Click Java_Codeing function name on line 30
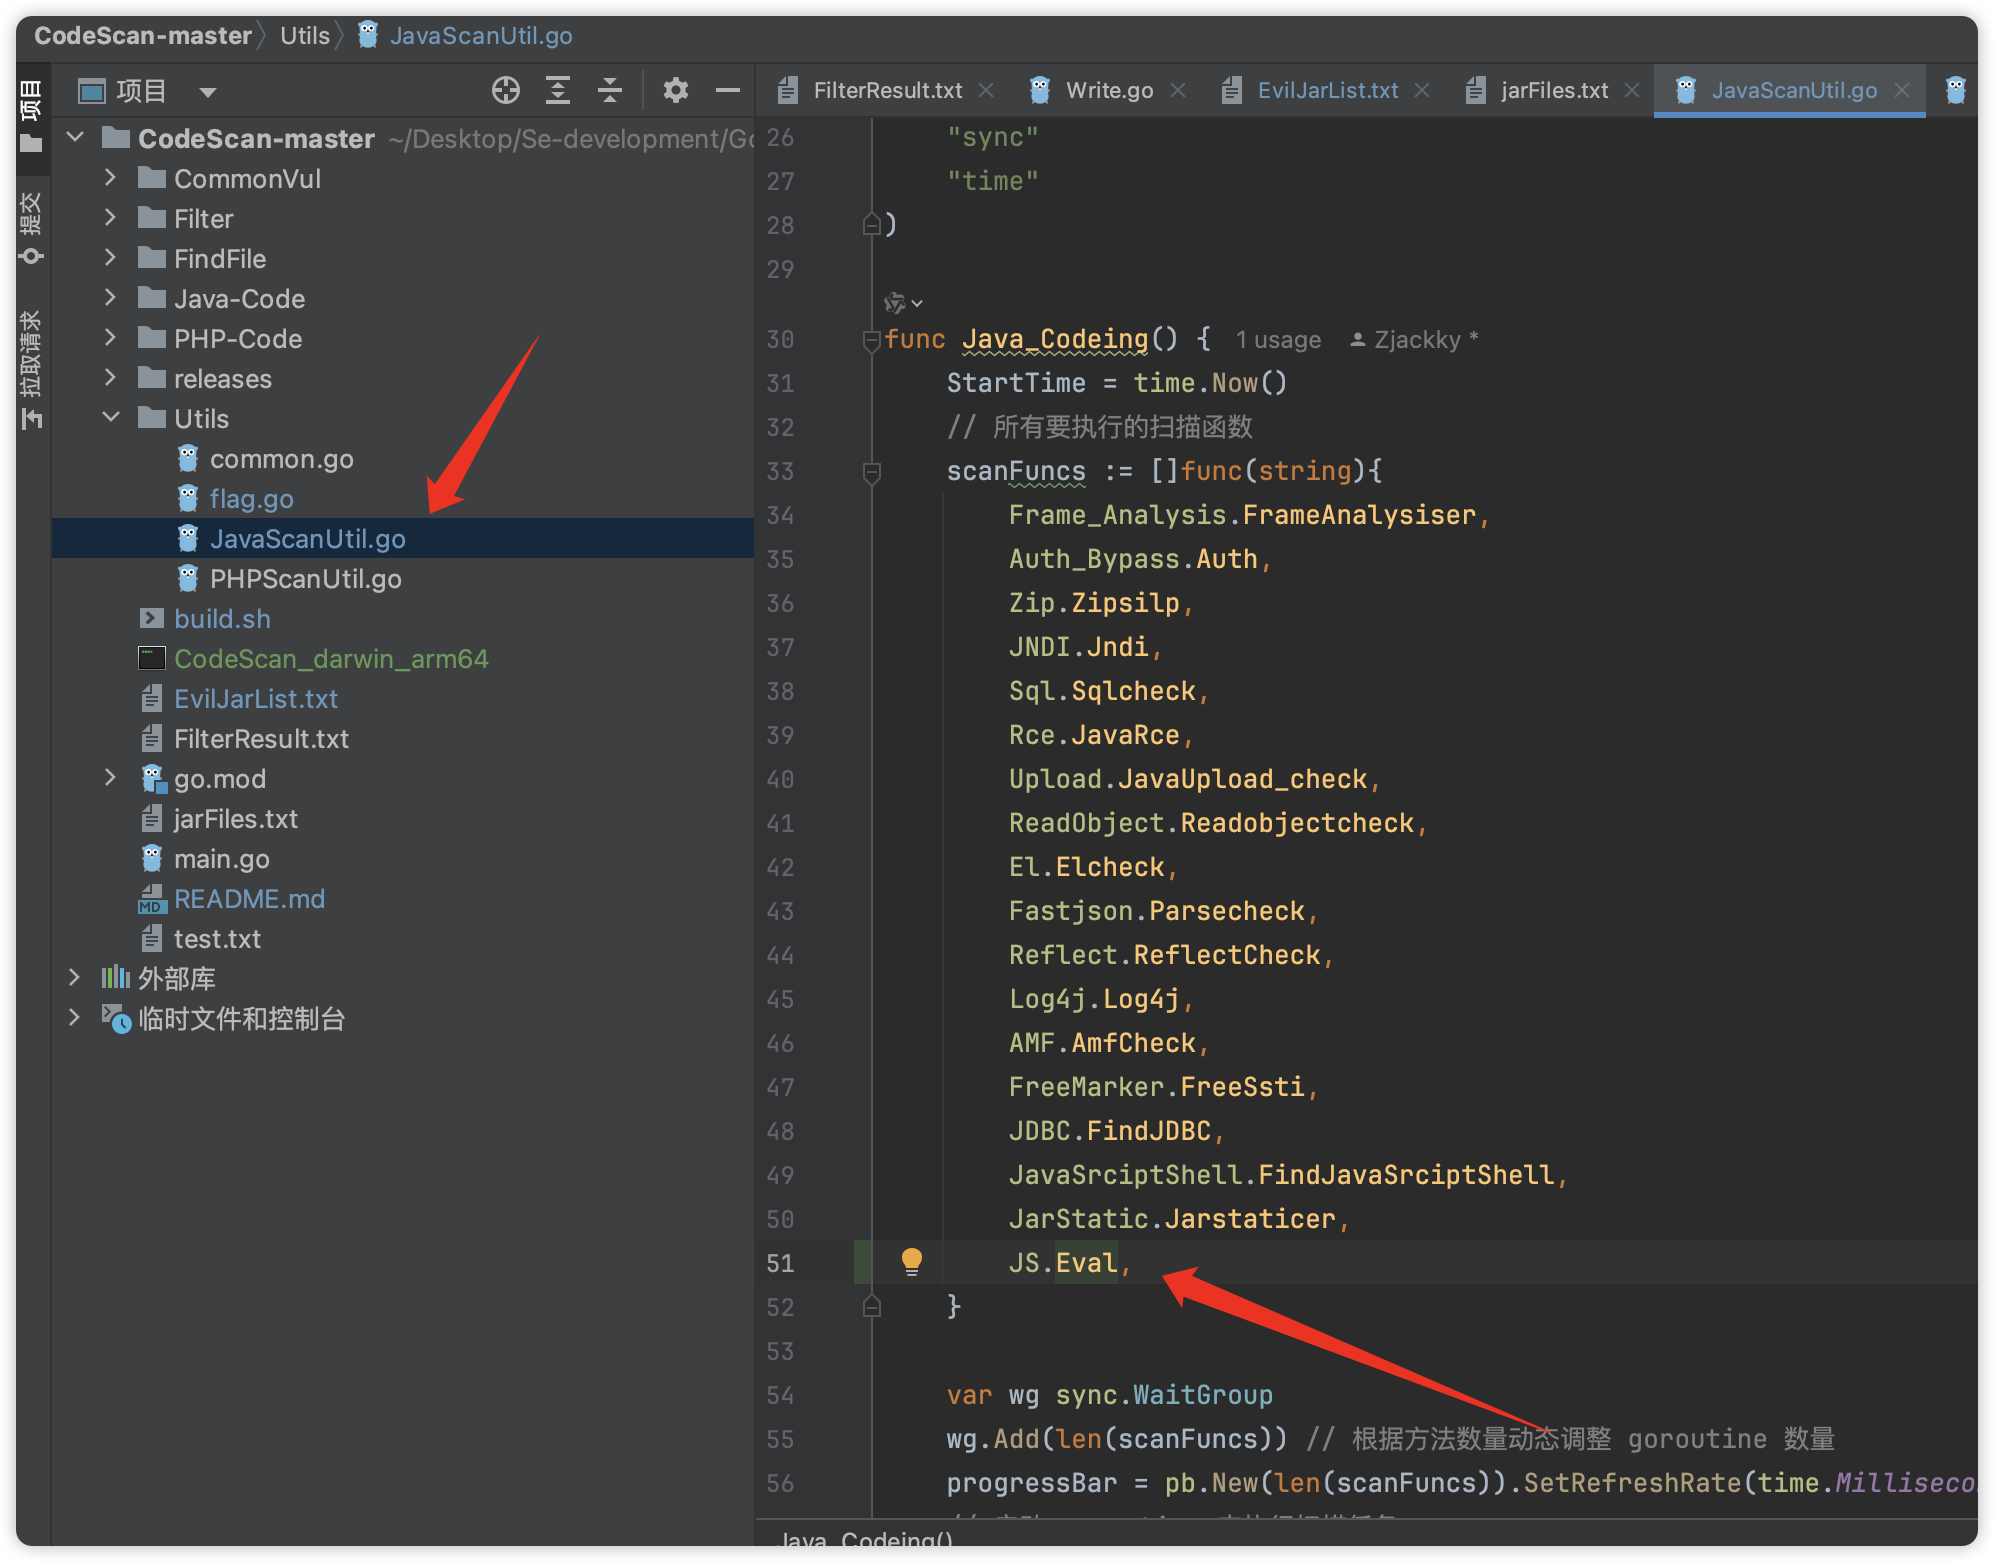This screenshot has height=1562, width=1994. tap(1054, 340)
